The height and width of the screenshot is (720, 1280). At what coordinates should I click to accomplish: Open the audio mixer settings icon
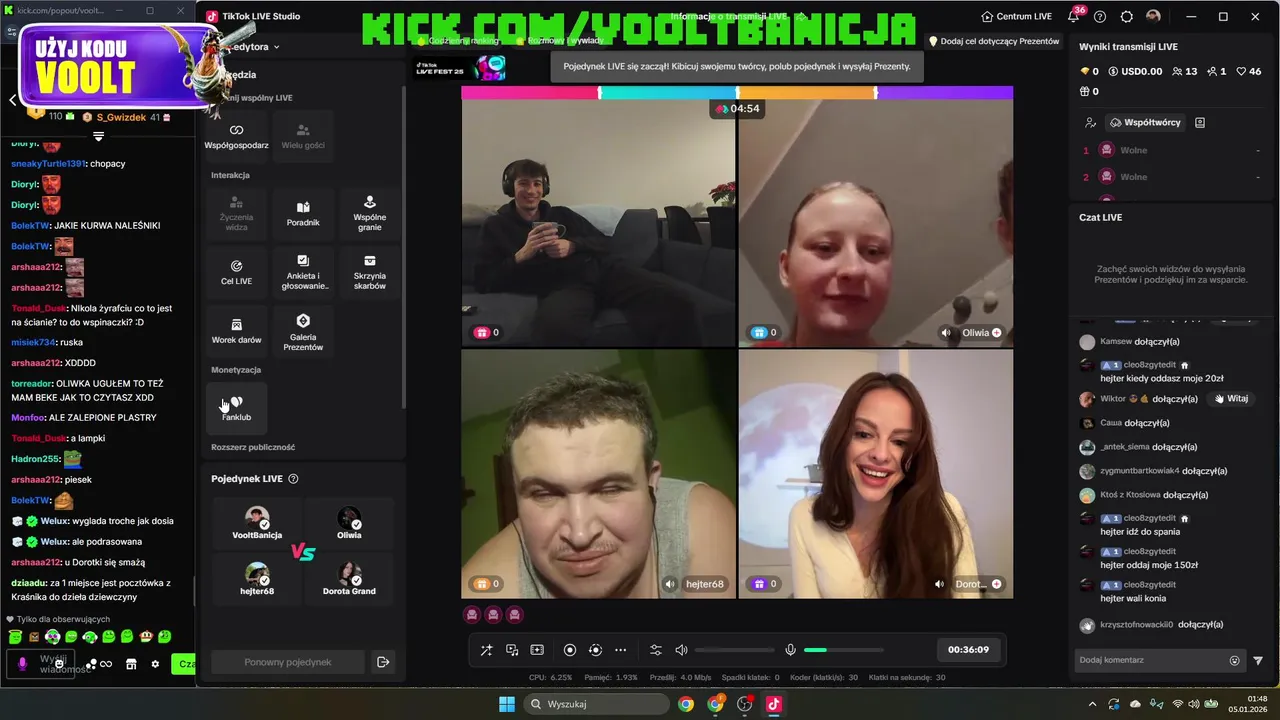coord(656,650)
